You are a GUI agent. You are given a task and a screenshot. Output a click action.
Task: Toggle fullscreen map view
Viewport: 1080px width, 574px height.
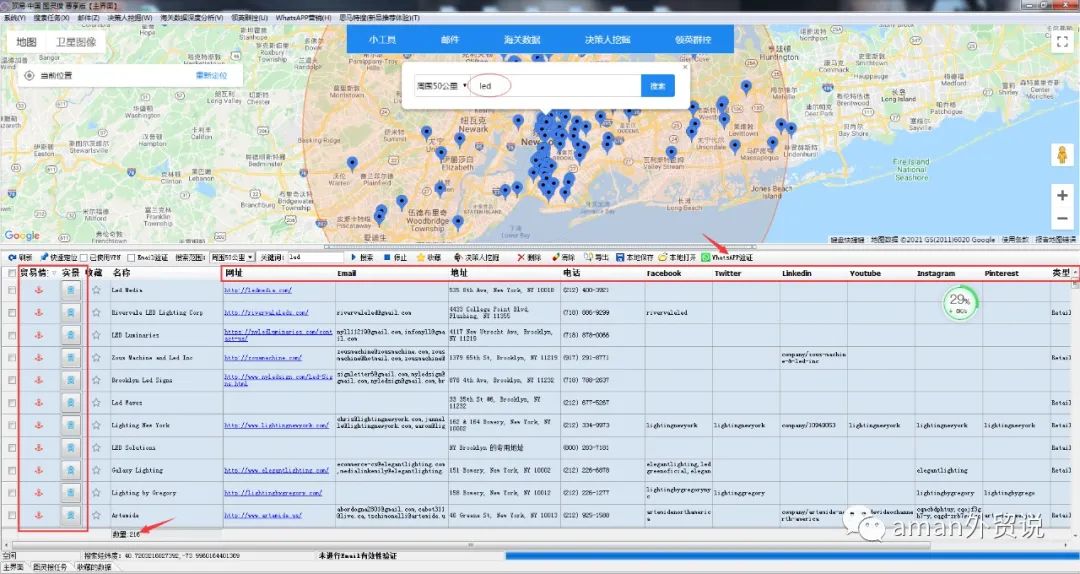[x=1061, y=41]
